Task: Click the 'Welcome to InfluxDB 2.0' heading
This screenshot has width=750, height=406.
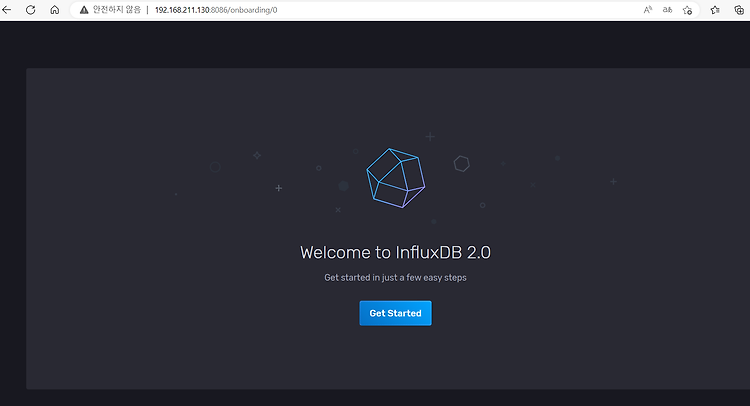Action: point(395,252)
